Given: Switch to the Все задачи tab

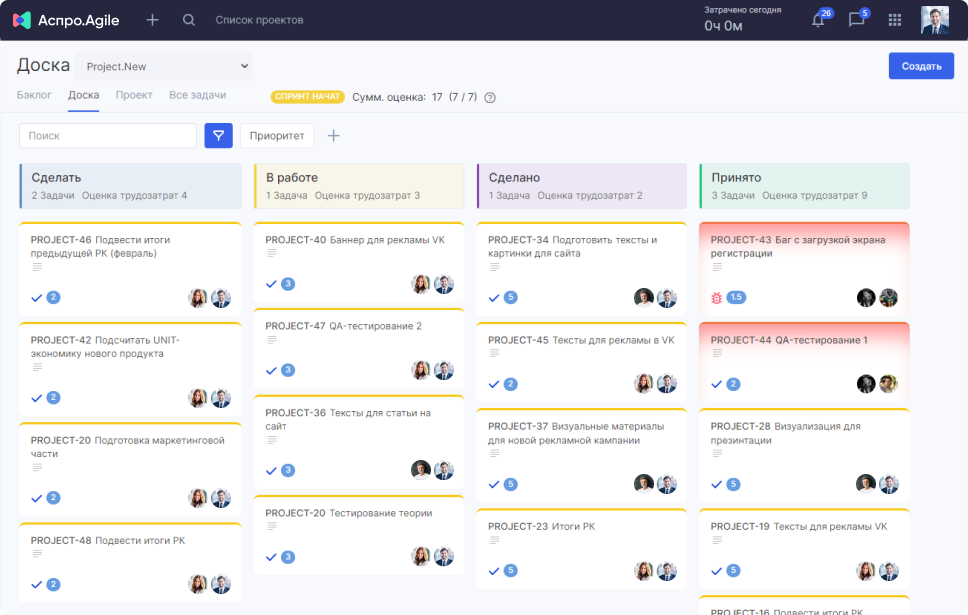Looking at the screenshot, I should click(197, 95).
